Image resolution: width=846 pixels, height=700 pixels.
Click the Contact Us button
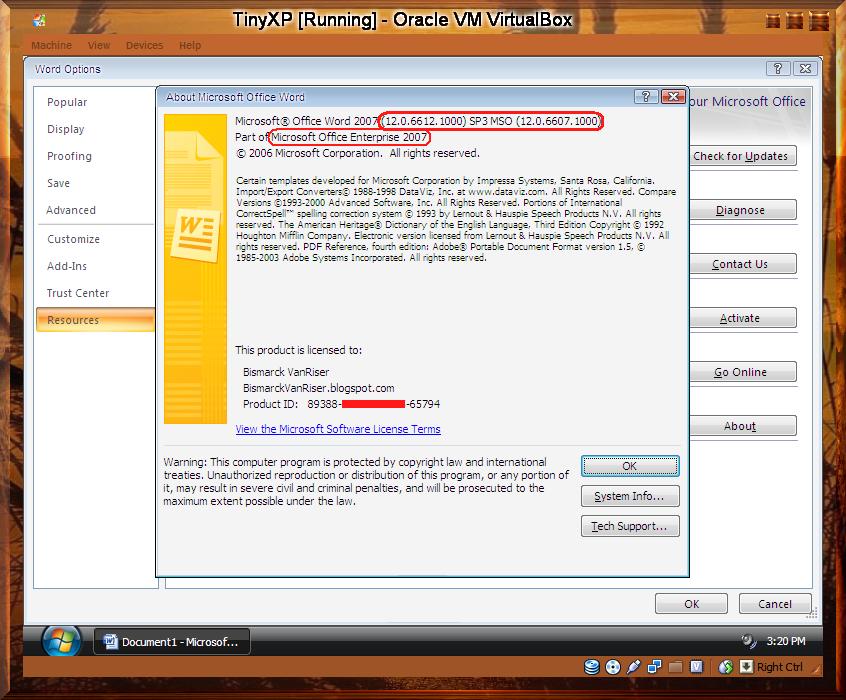coord(743,264)
